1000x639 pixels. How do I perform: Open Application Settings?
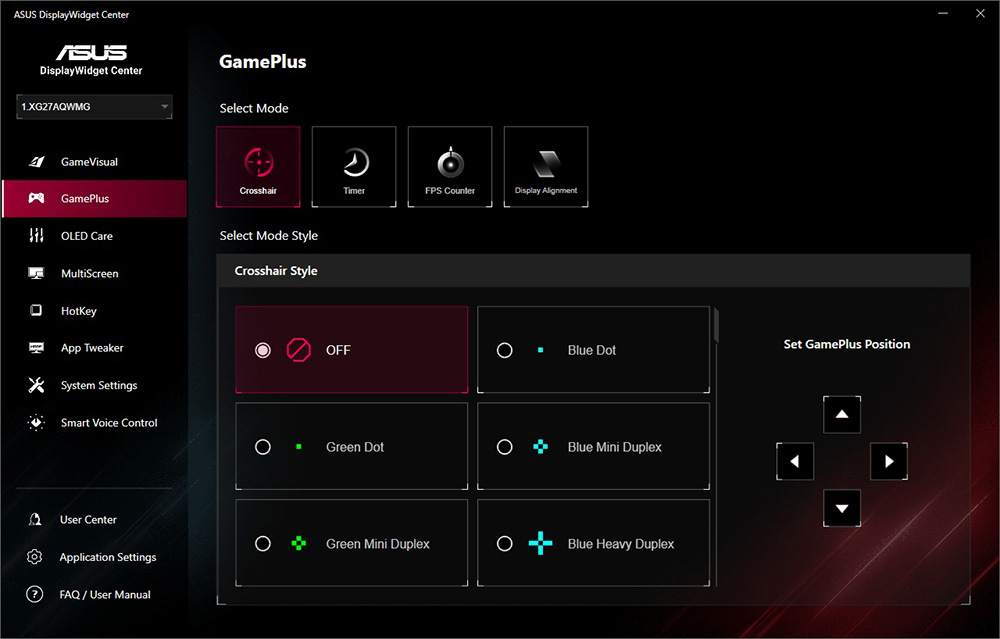(107, 557)
